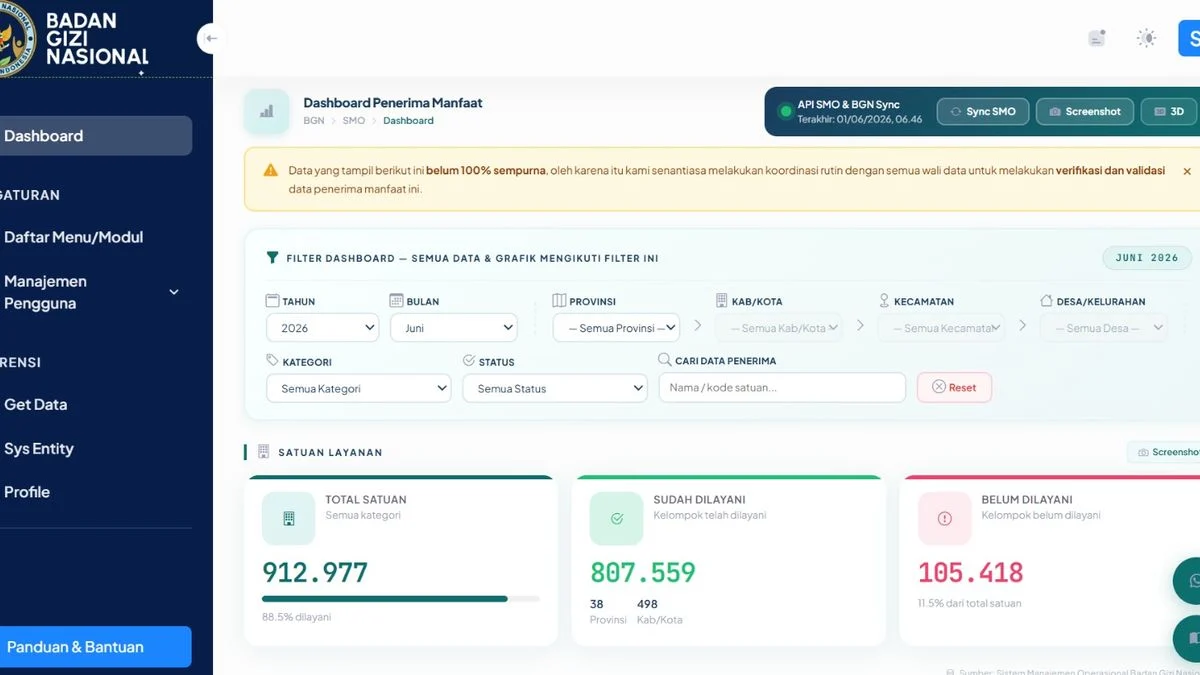This screenshot has width=1200, height=675.
Task: Click the map icon beside Provinsi
Action: 559,300
